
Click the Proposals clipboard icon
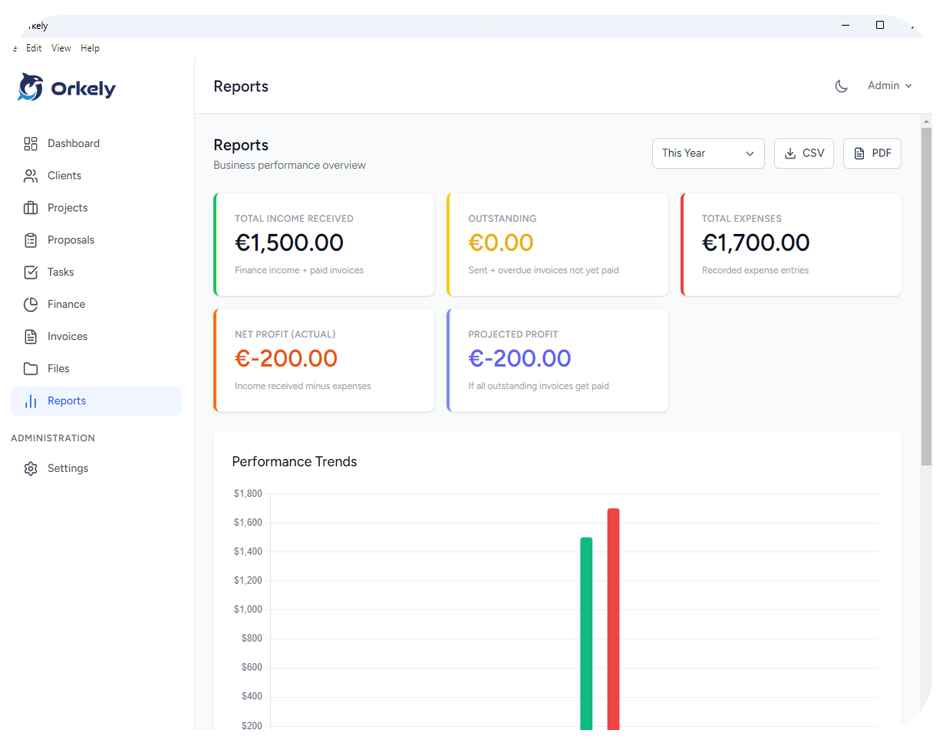31,240
